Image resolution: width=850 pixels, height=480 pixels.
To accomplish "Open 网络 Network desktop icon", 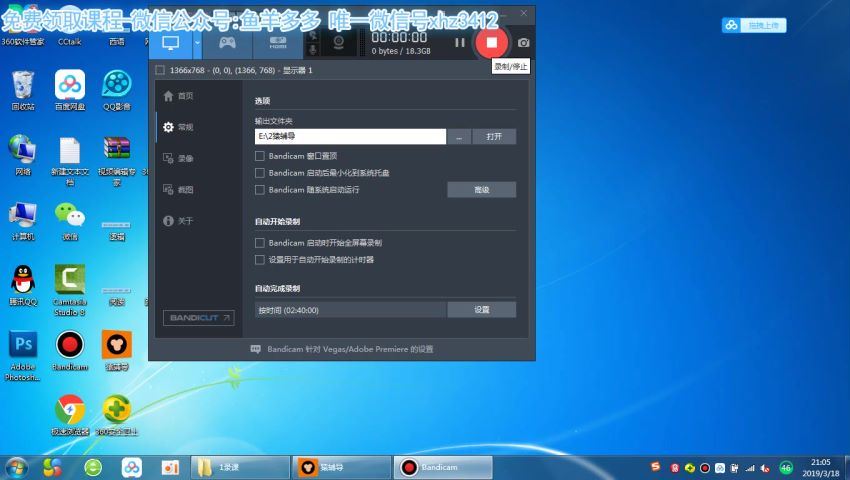I will 23,155.
